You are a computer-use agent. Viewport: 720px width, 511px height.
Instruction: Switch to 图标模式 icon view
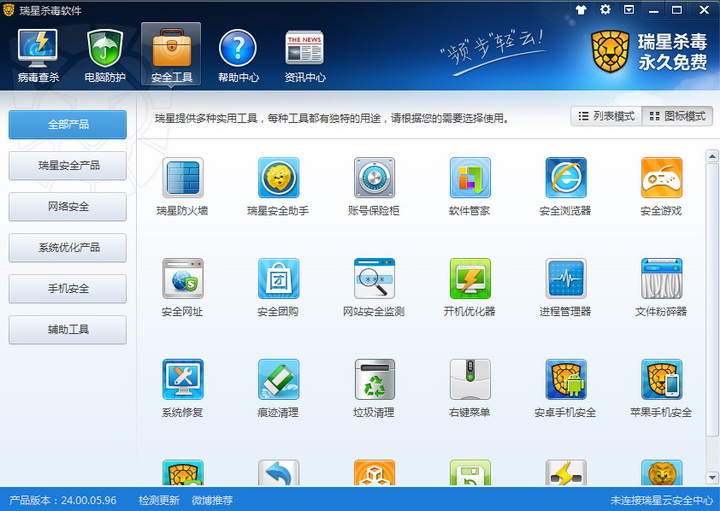[x=677, y=116]
